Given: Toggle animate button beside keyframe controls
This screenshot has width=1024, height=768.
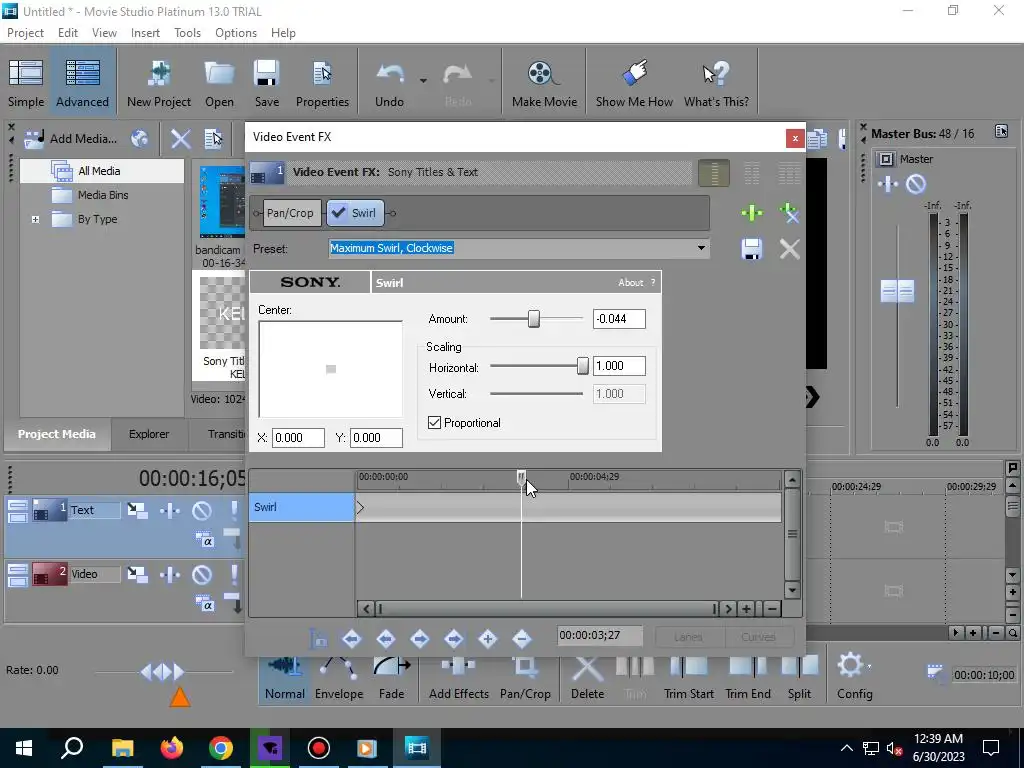Looking at the screenshot, I should pos(318,639).
